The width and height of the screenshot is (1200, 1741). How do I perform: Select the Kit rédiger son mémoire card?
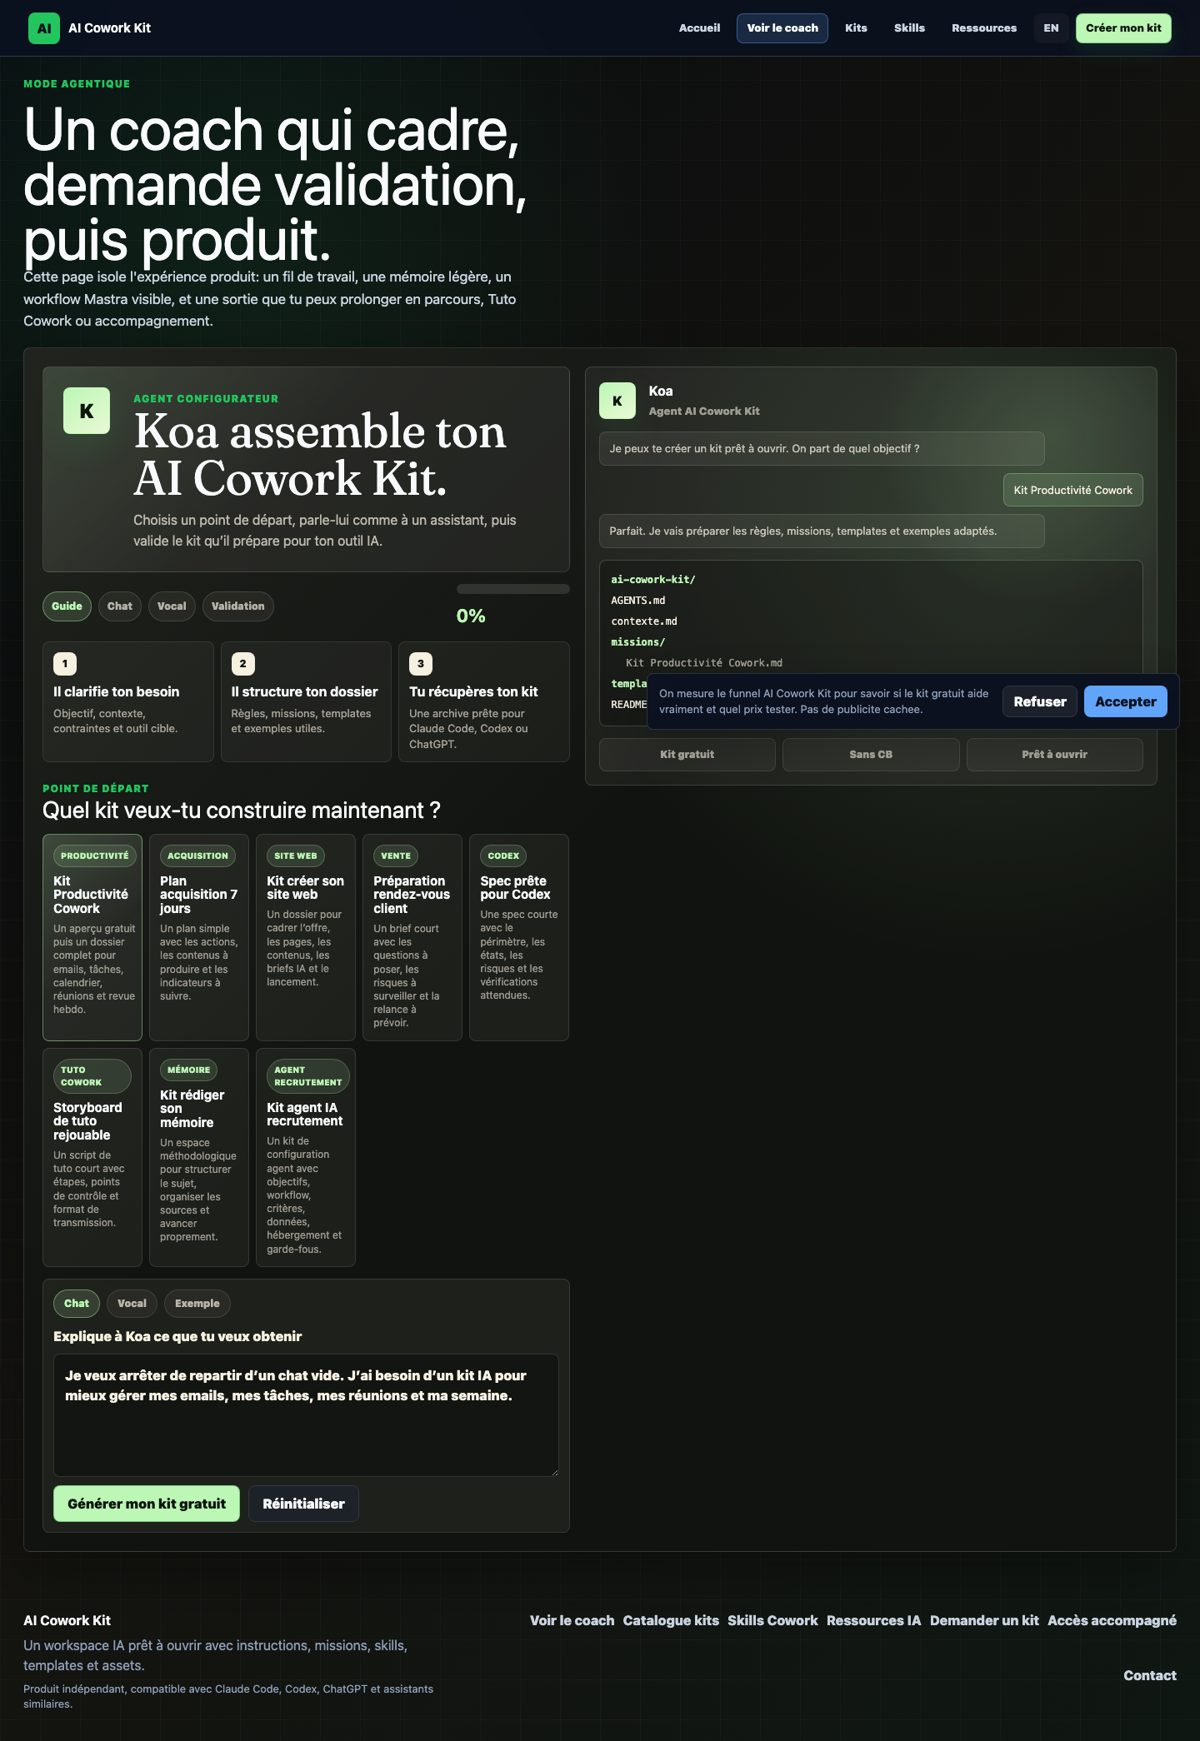click(x=199, y=1157)
